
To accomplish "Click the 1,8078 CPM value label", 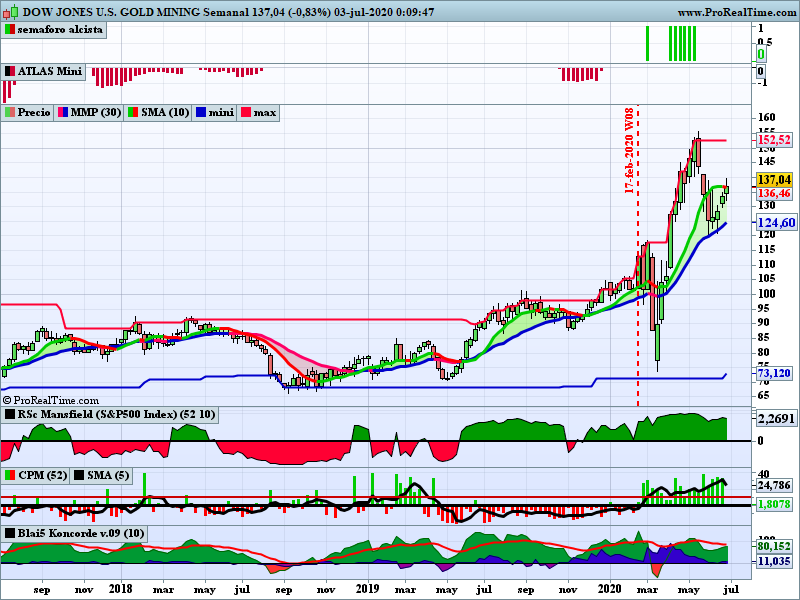I will pyautogui.click(x=774, y=504).
